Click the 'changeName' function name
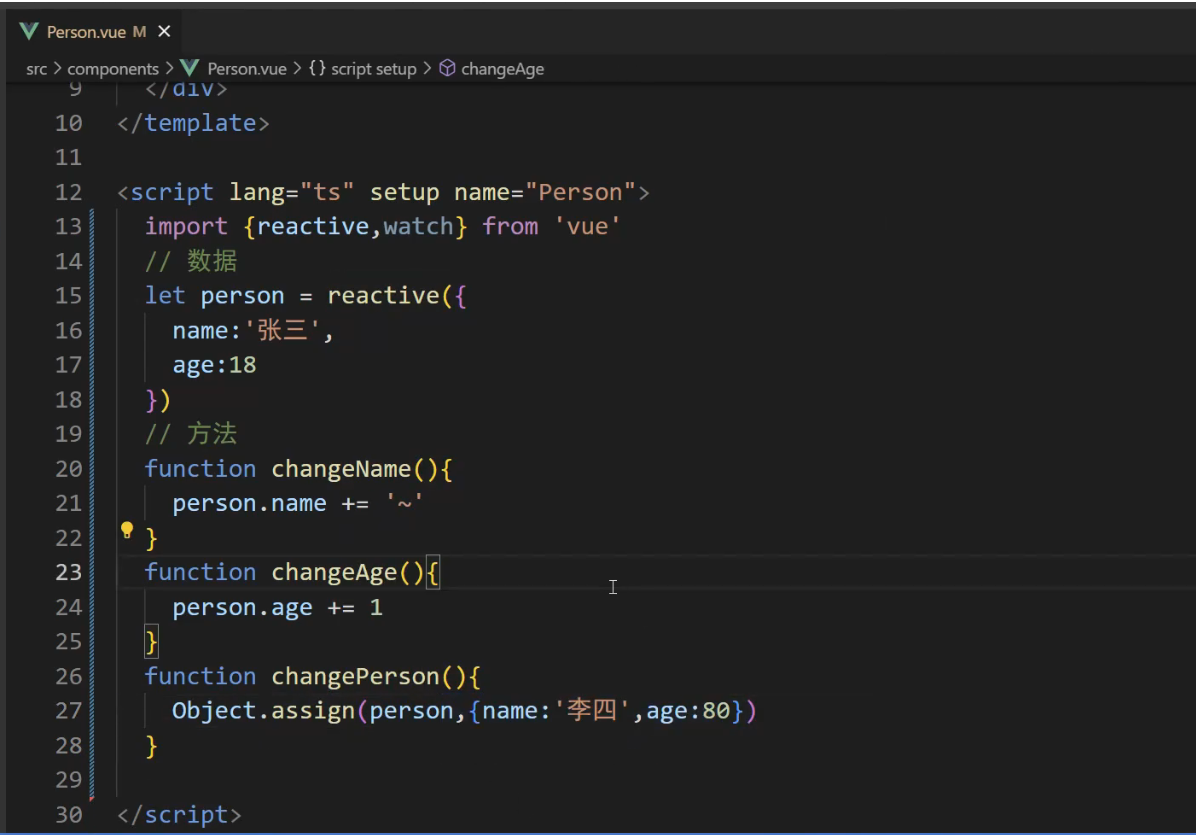This screenshot has height=835, width=1196. [x=342, y=469]
